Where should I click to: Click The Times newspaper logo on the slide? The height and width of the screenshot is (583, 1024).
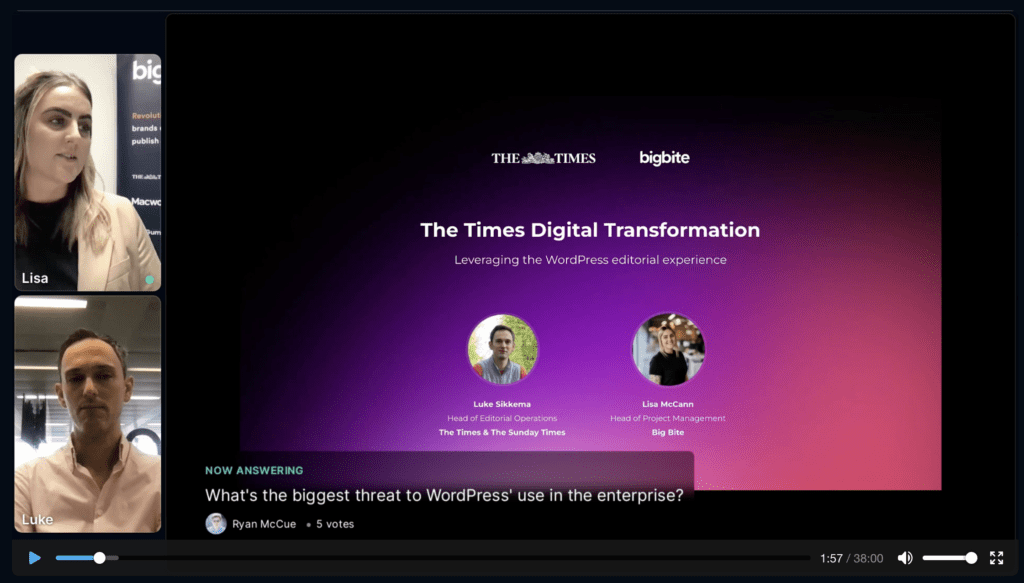pyautogui.click(x=543, y=157)
